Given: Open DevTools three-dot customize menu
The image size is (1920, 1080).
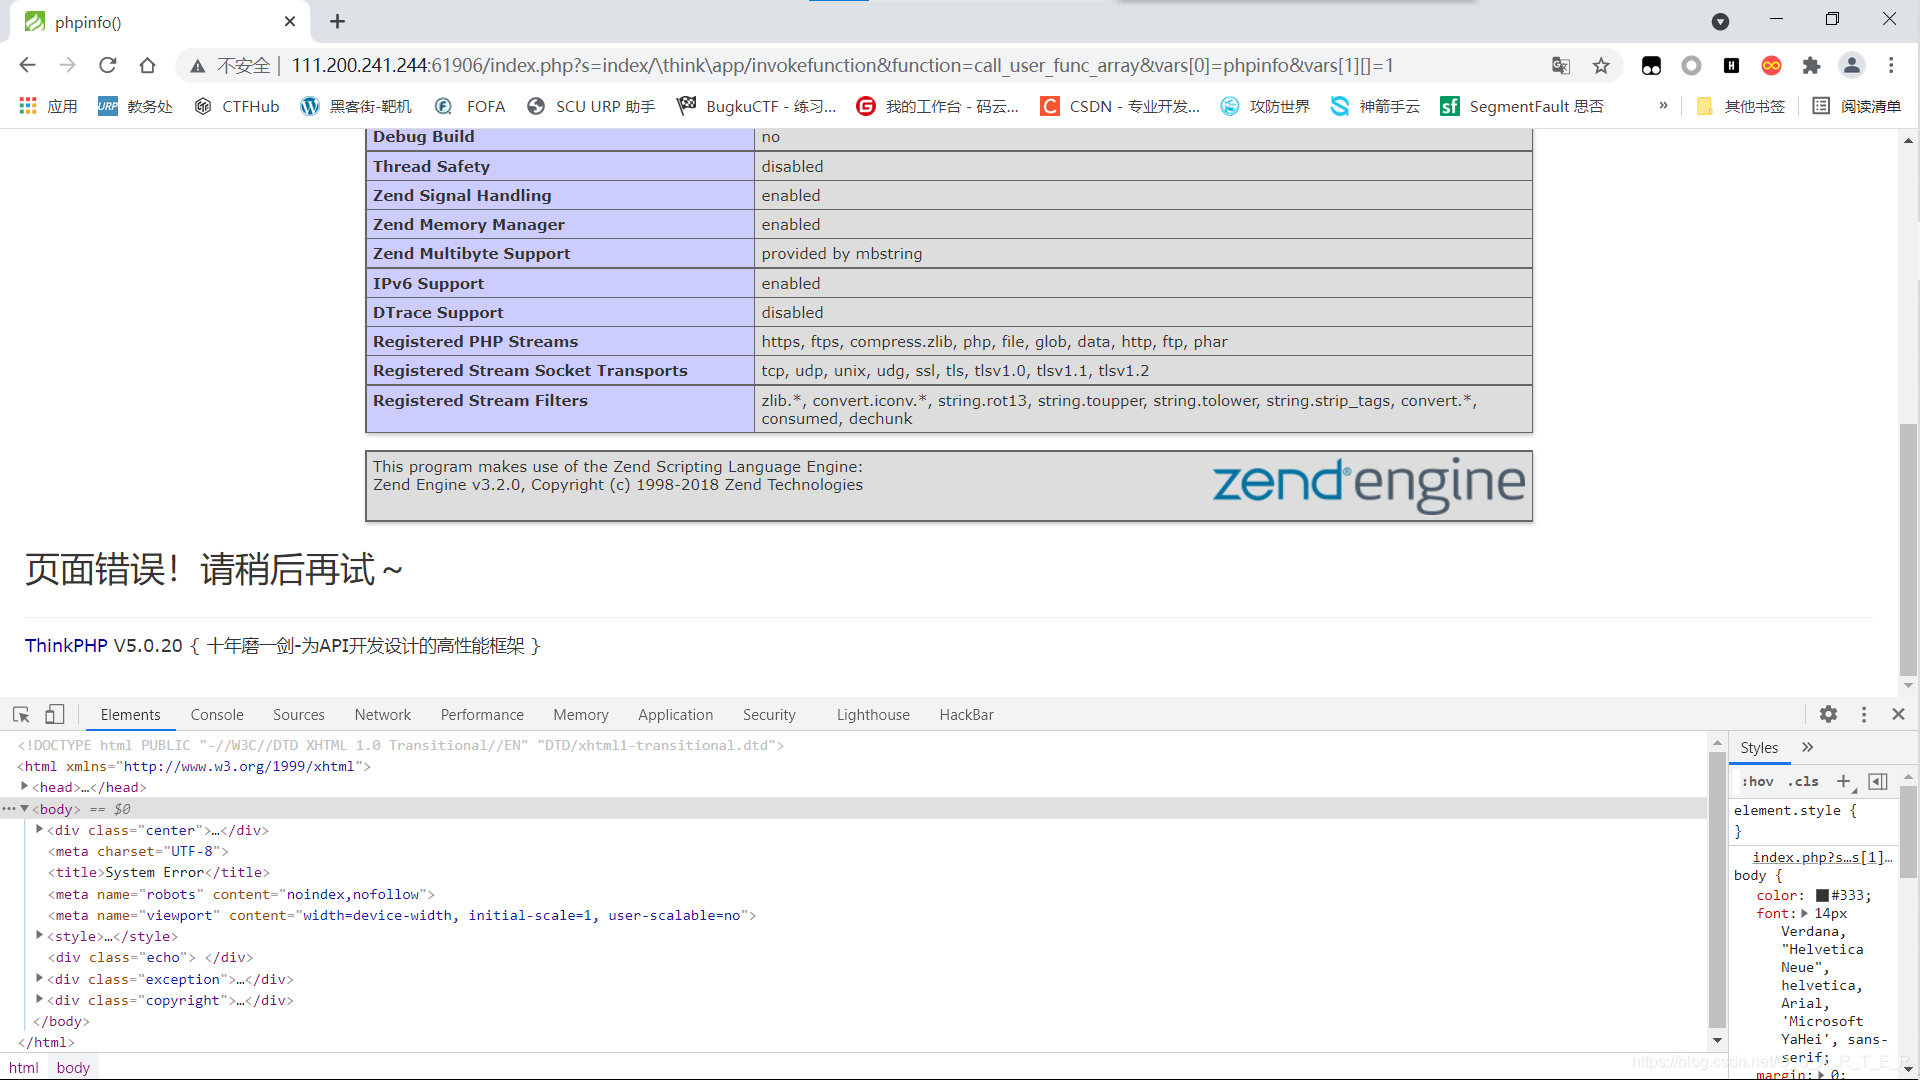Looking at the screenshot, I should [x=1864, y=714].
